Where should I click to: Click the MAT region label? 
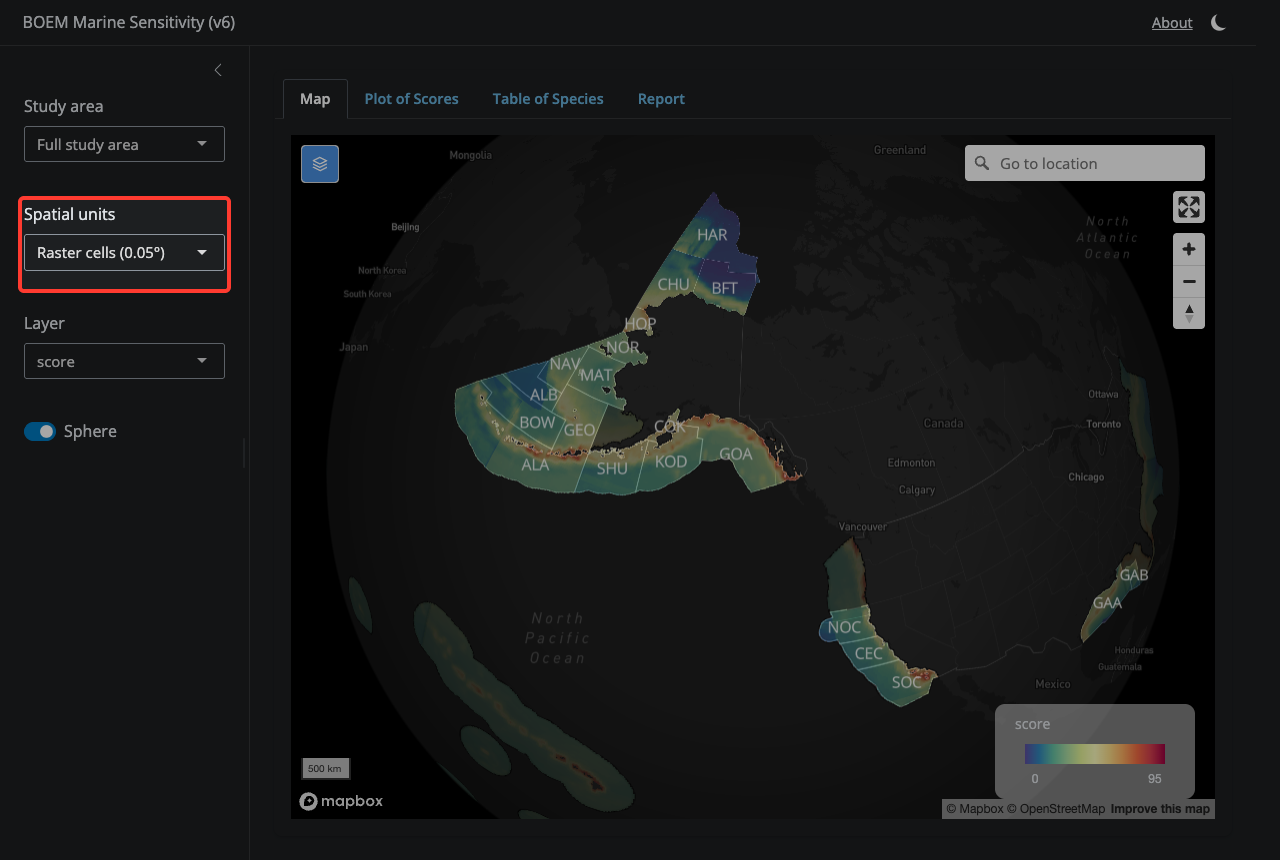point(596,375)
